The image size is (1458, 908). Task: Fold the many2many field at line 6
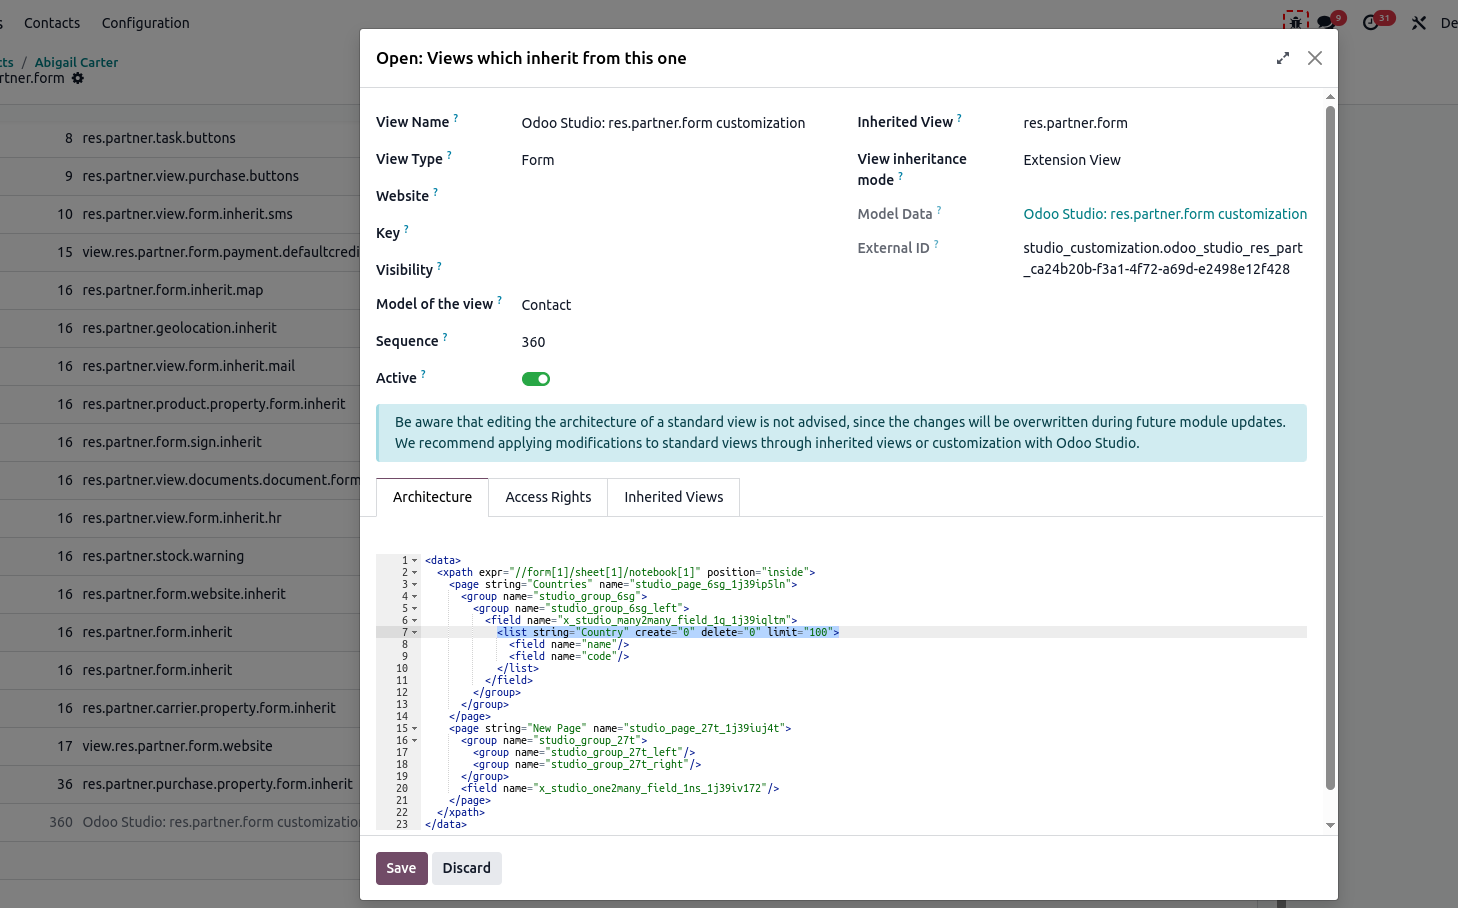415,621
